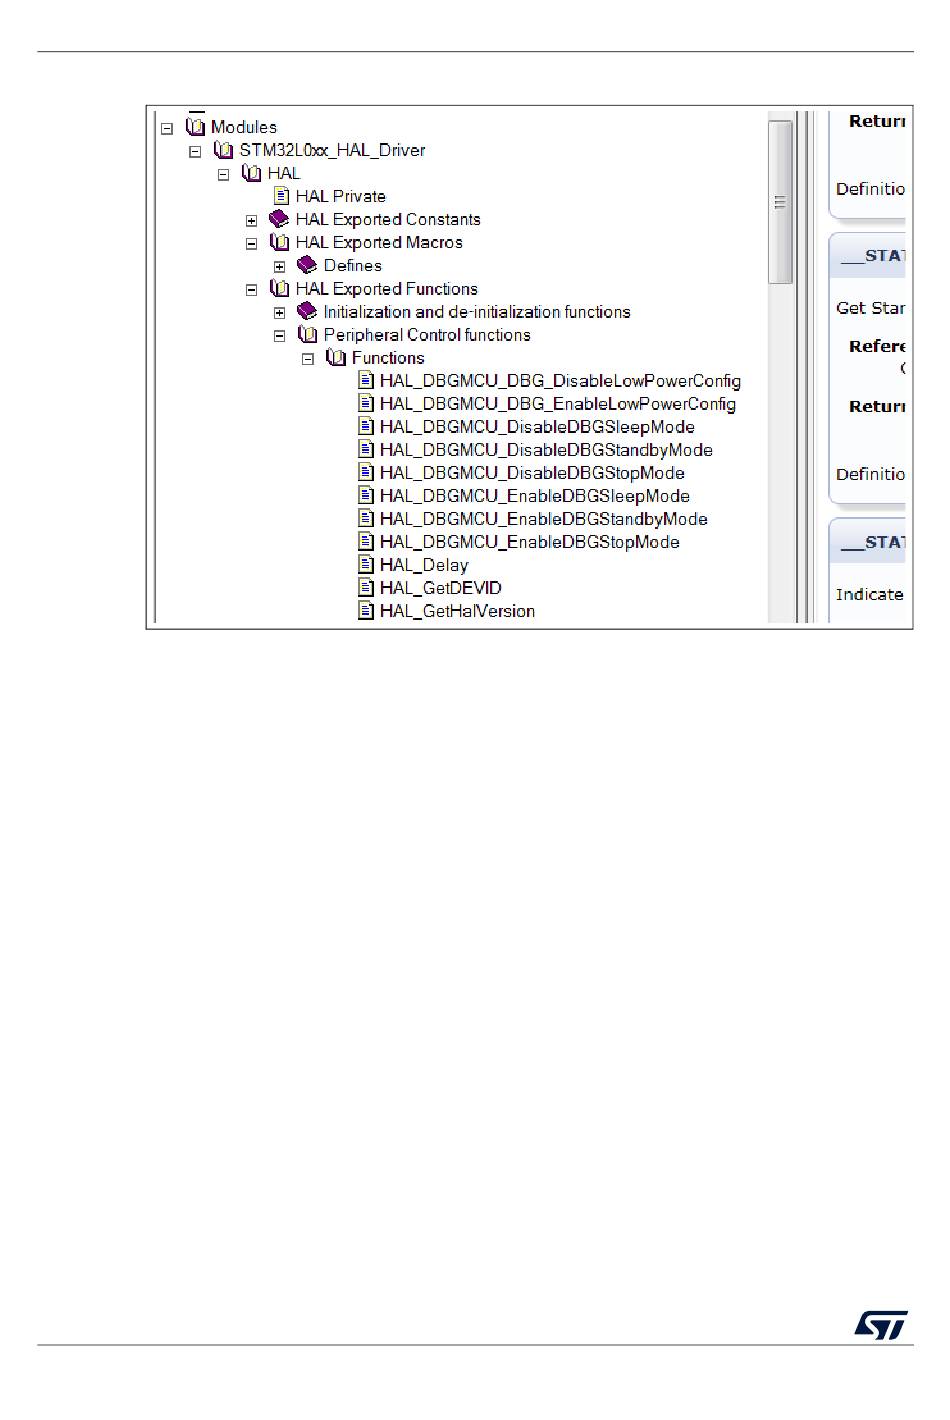Click the Initialization functions closed-book icon

coord(308,311)
